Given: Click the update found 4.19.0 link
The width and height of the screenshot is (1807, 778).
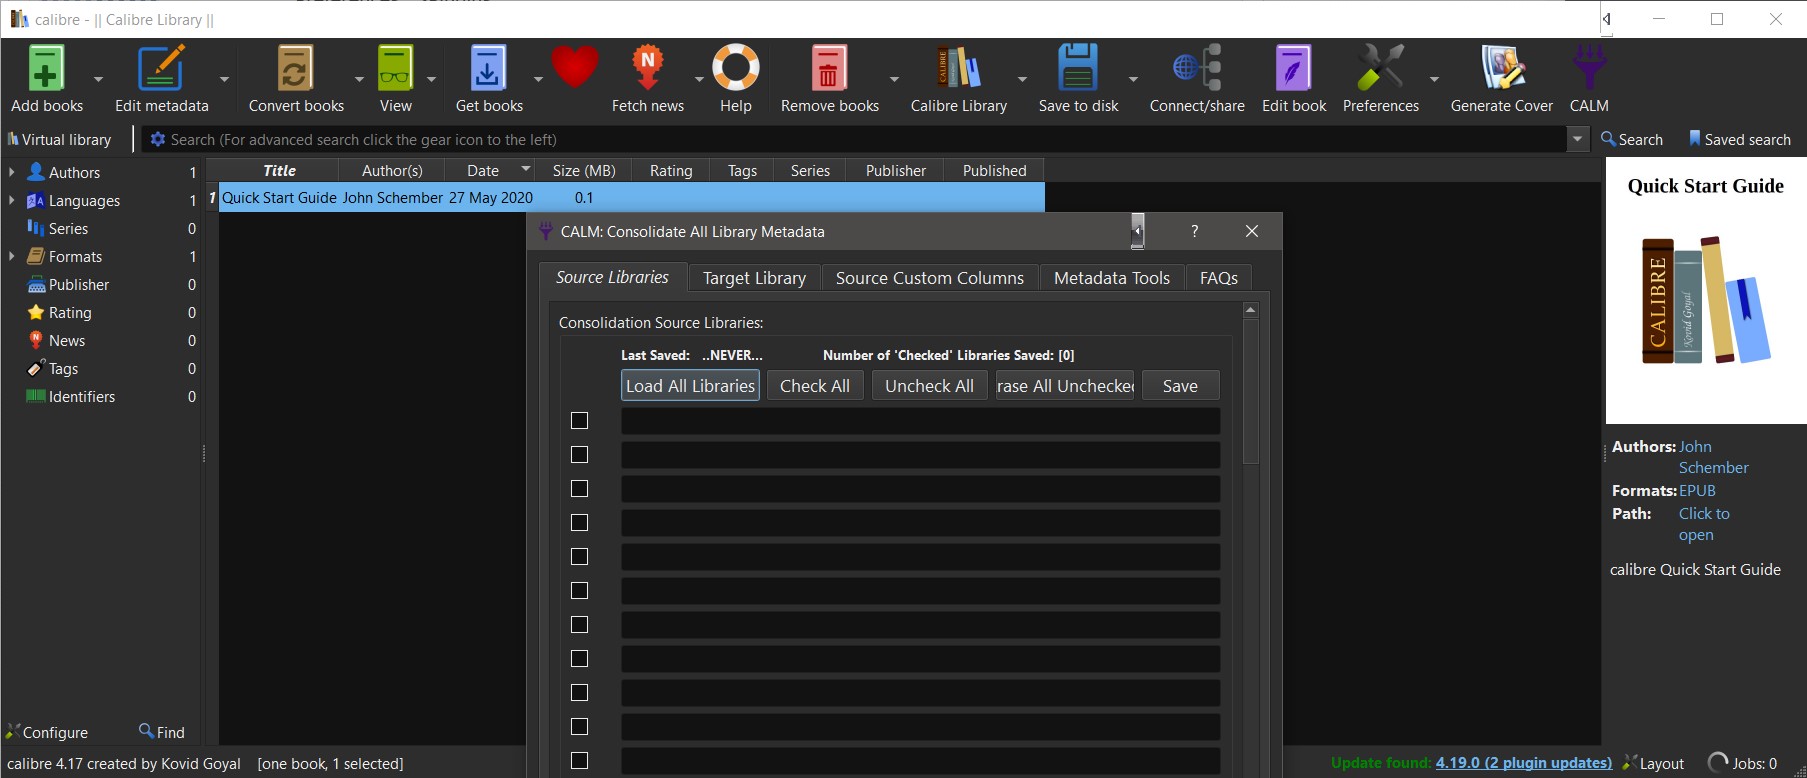Looking at the screenshot, I should click(1523, 763).
